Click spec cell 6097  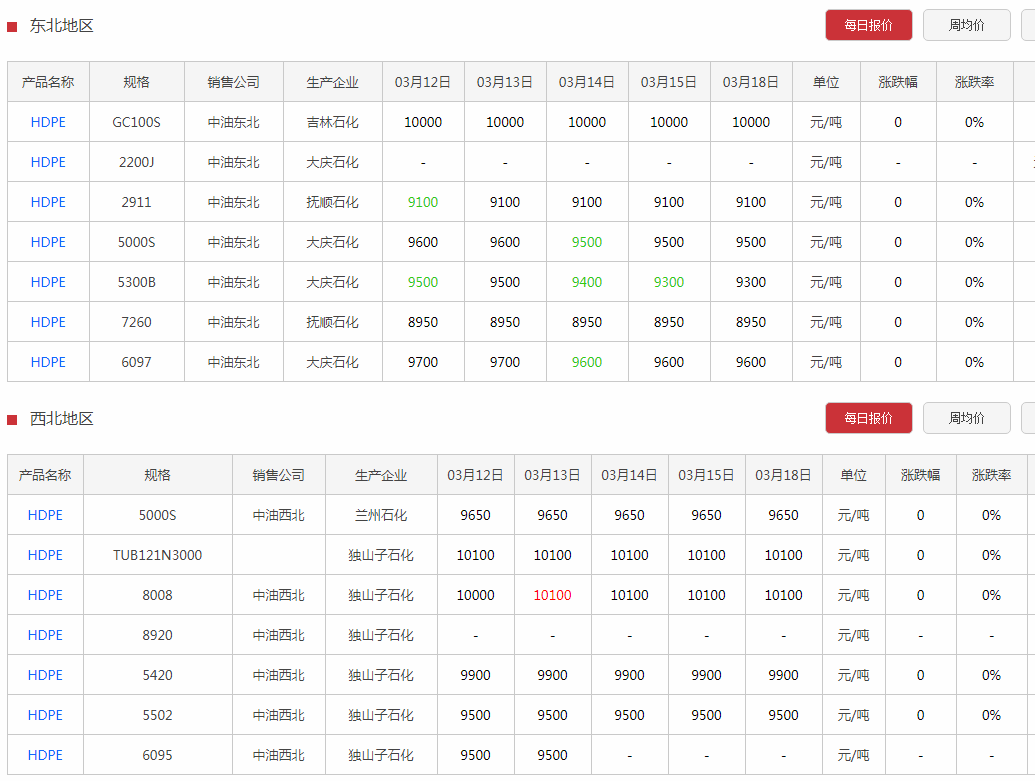click(x=137, y=362)
